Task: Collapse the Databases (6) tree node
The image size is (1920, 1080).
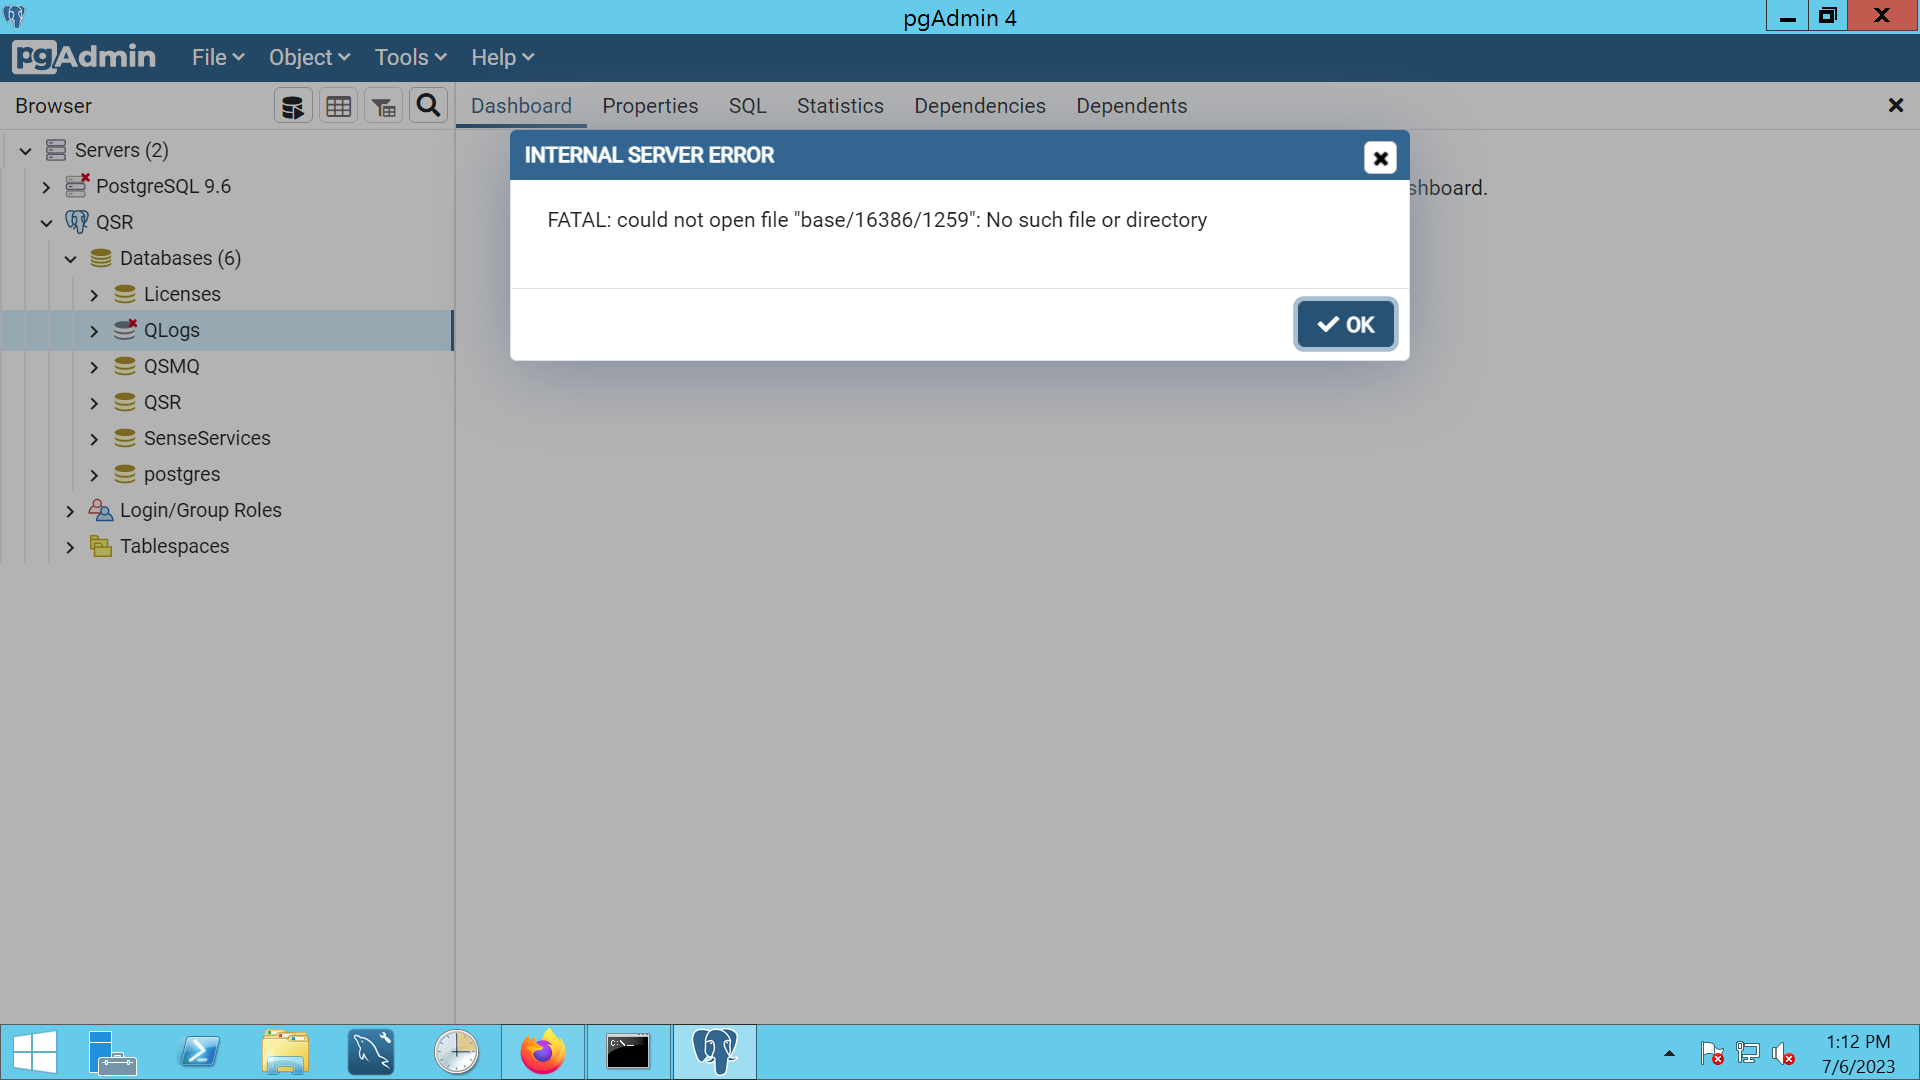Action: point(70,259)
